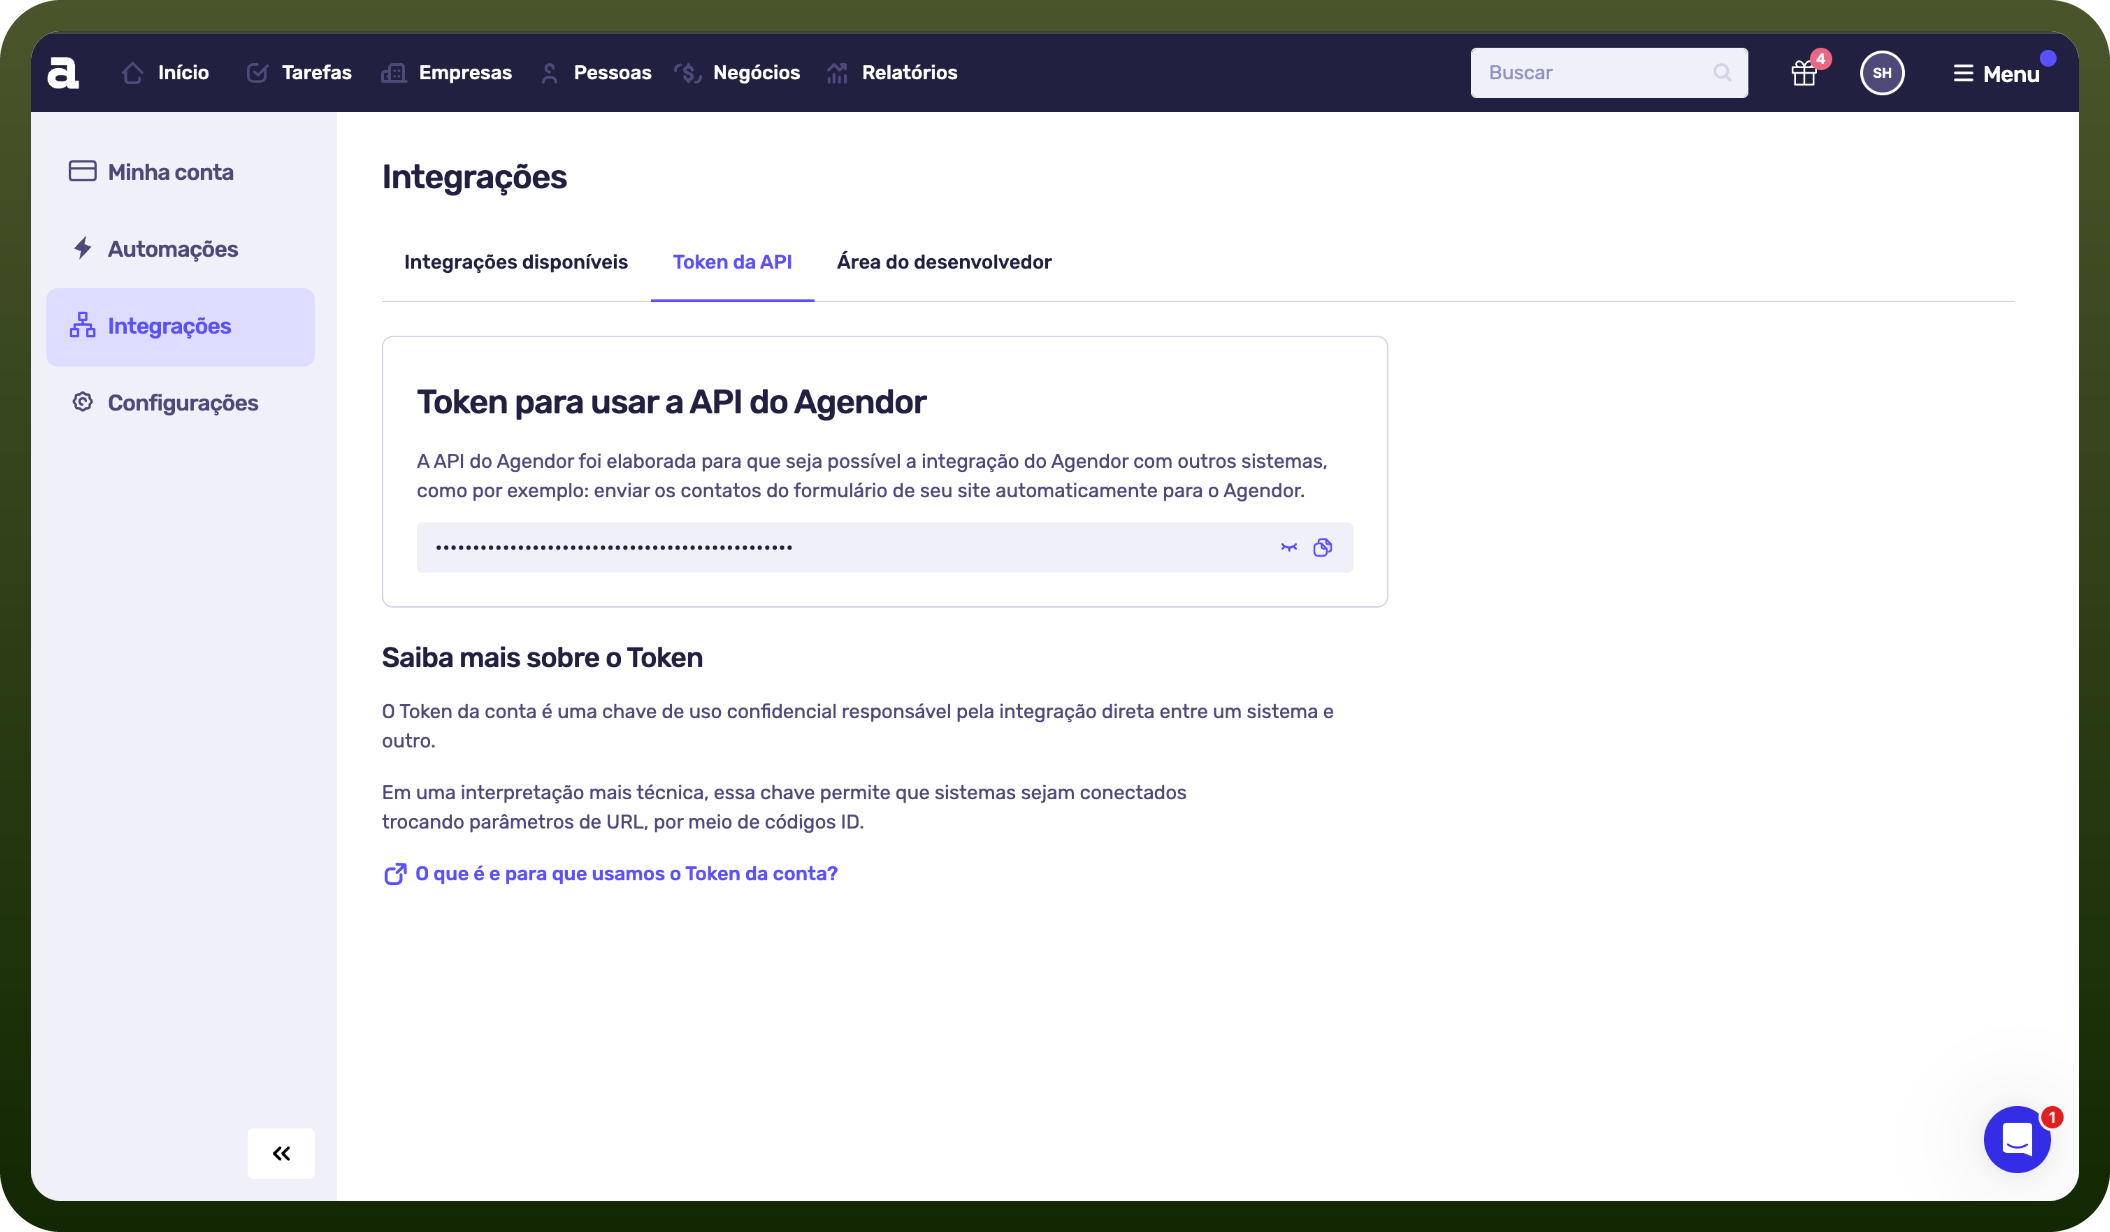Open Configurações in sidebar
Viewport: 2110px width, 1232px height.
pos(180,403)
